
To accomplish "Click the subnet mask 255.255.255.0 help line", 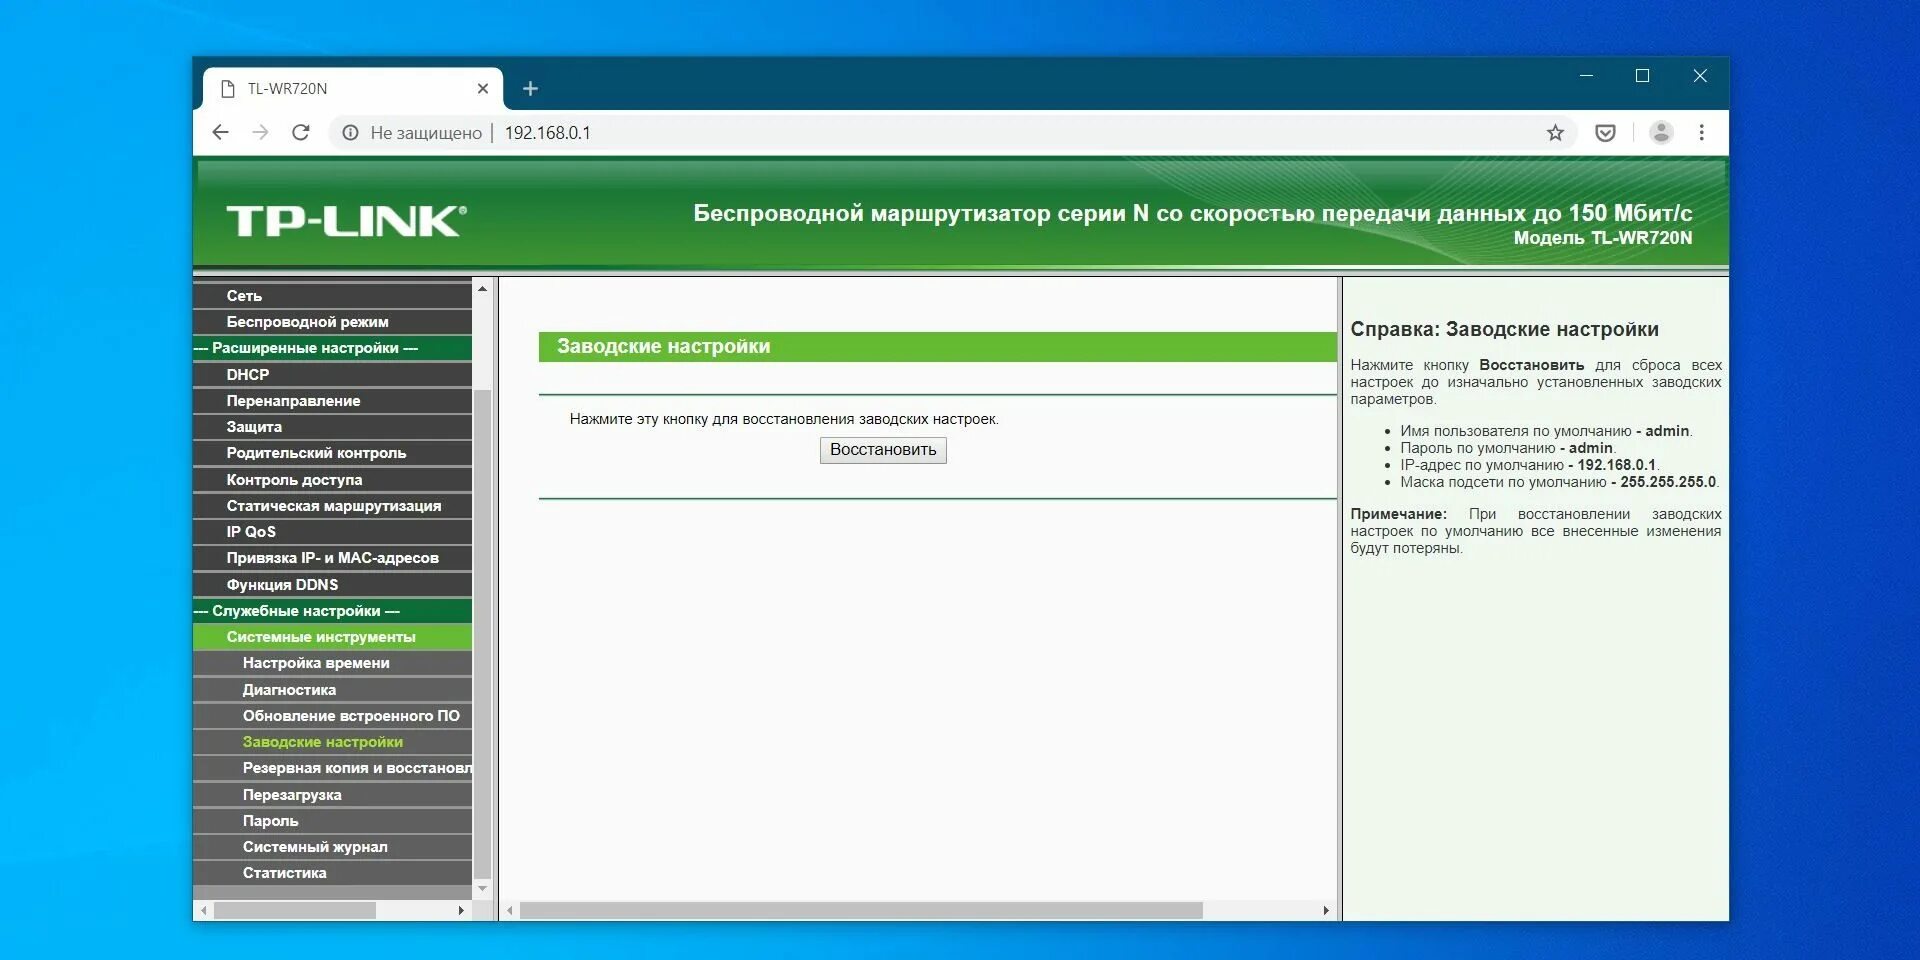I will coord(1559,482).
